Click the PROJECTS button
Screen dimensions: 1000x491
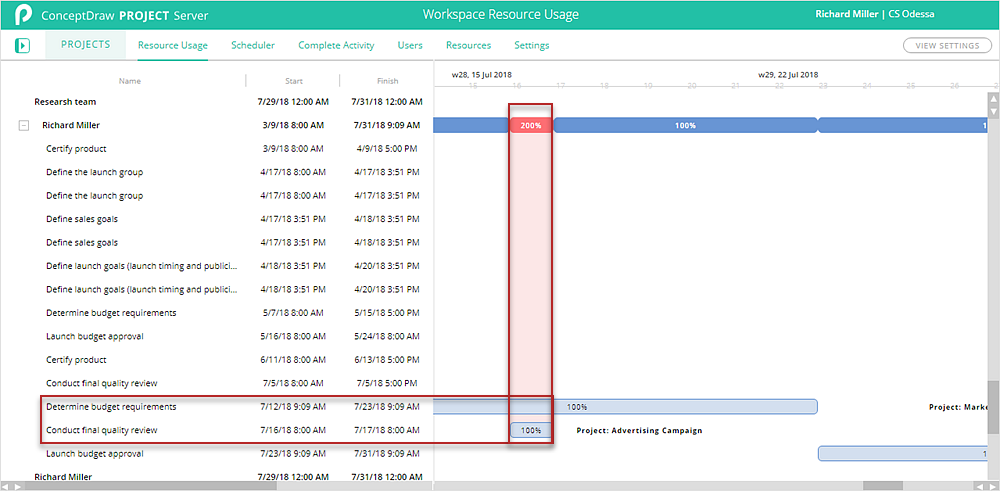(x=86, y=45)
